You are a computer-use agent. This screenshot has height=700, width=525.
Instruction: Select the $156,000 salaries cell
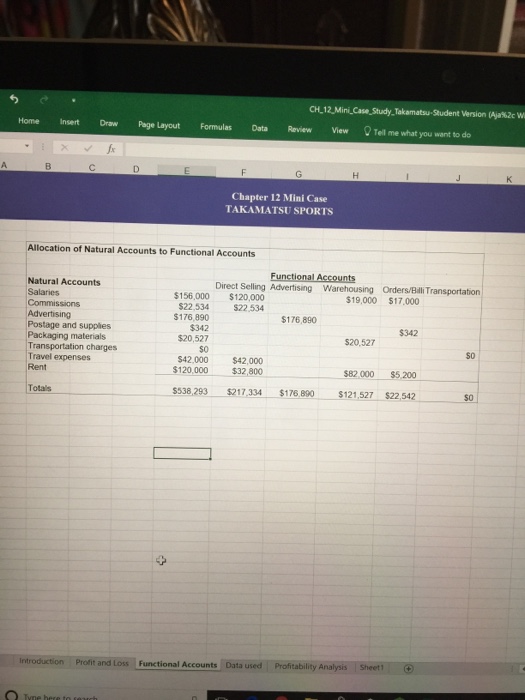point(191,296)
